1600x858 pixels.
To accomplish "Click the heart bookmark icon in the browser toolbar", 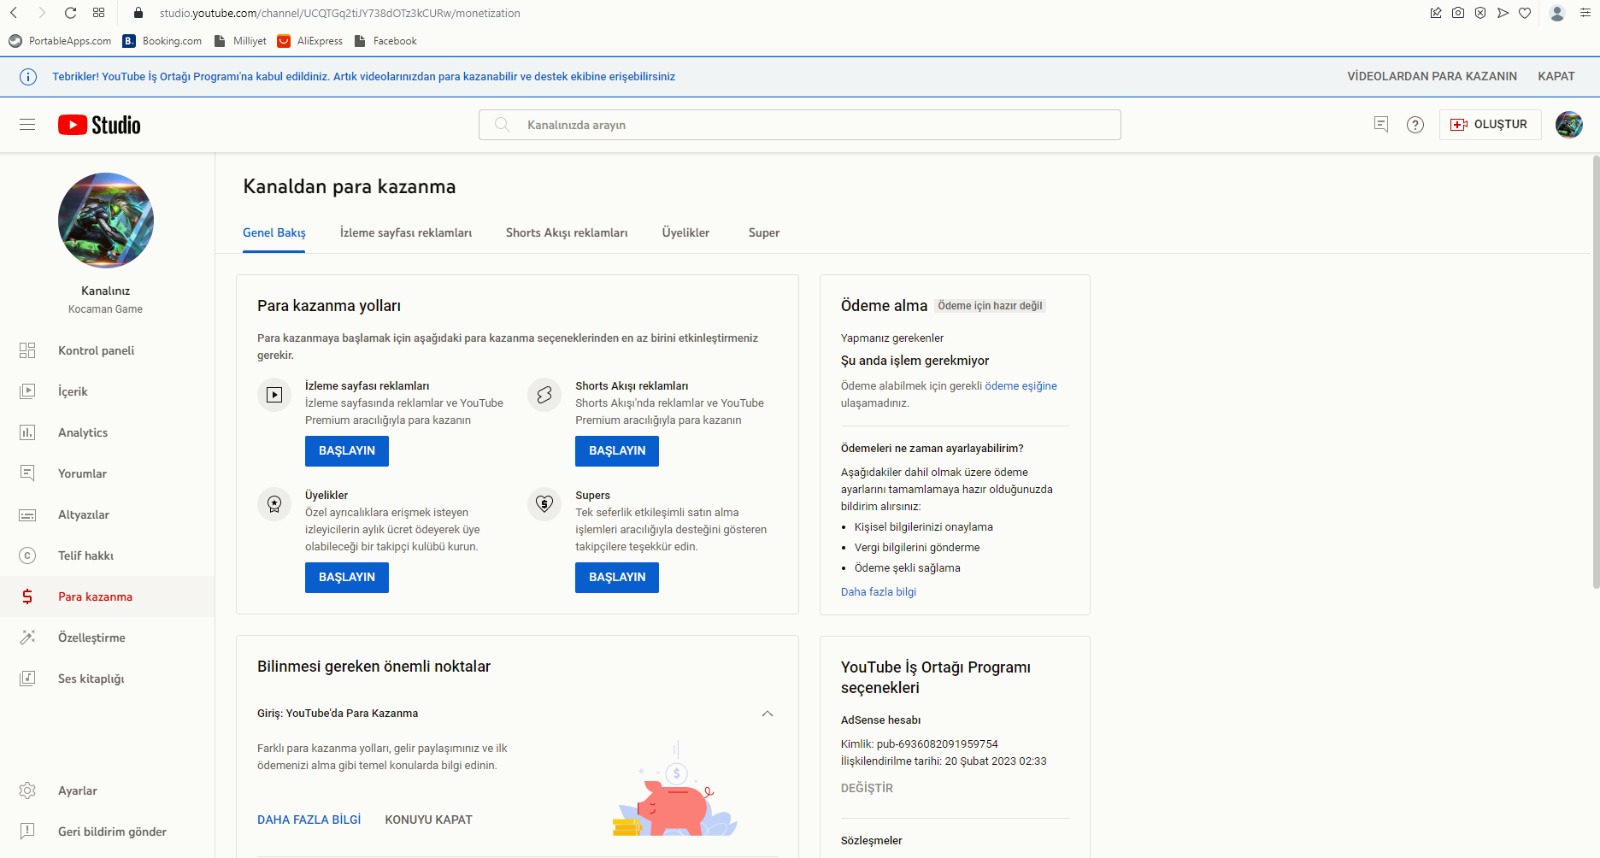I will (x=1525, y=13).
